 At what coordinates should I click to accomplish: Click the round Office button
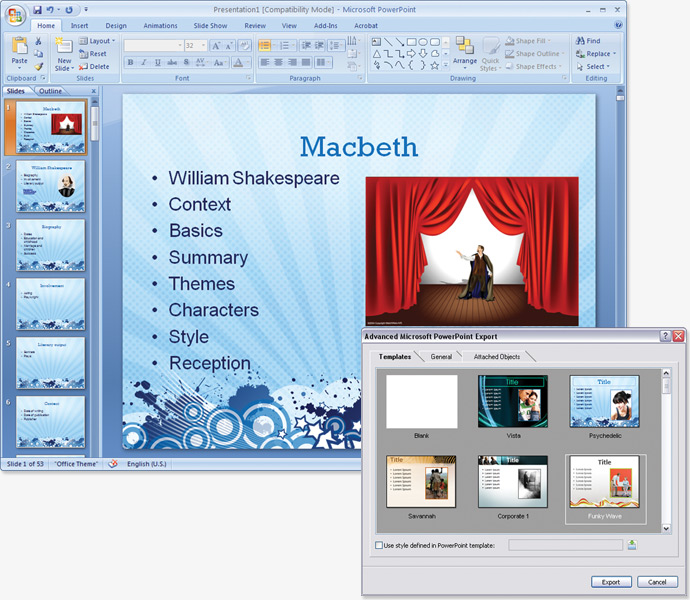click(x=15, y=15)
